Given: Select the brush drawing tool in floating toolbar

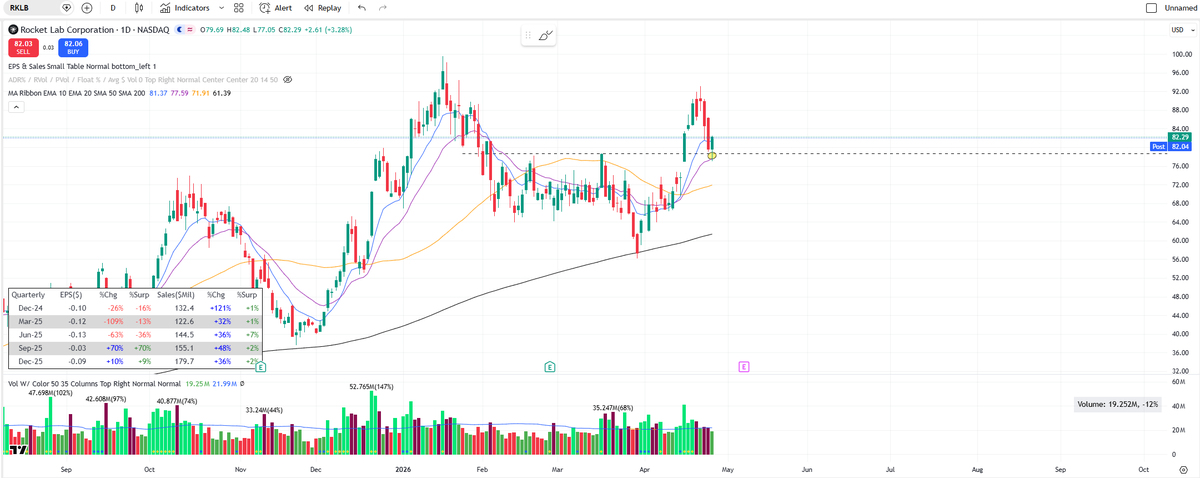Looking at the screenshot, I should [x=545, y=35].
